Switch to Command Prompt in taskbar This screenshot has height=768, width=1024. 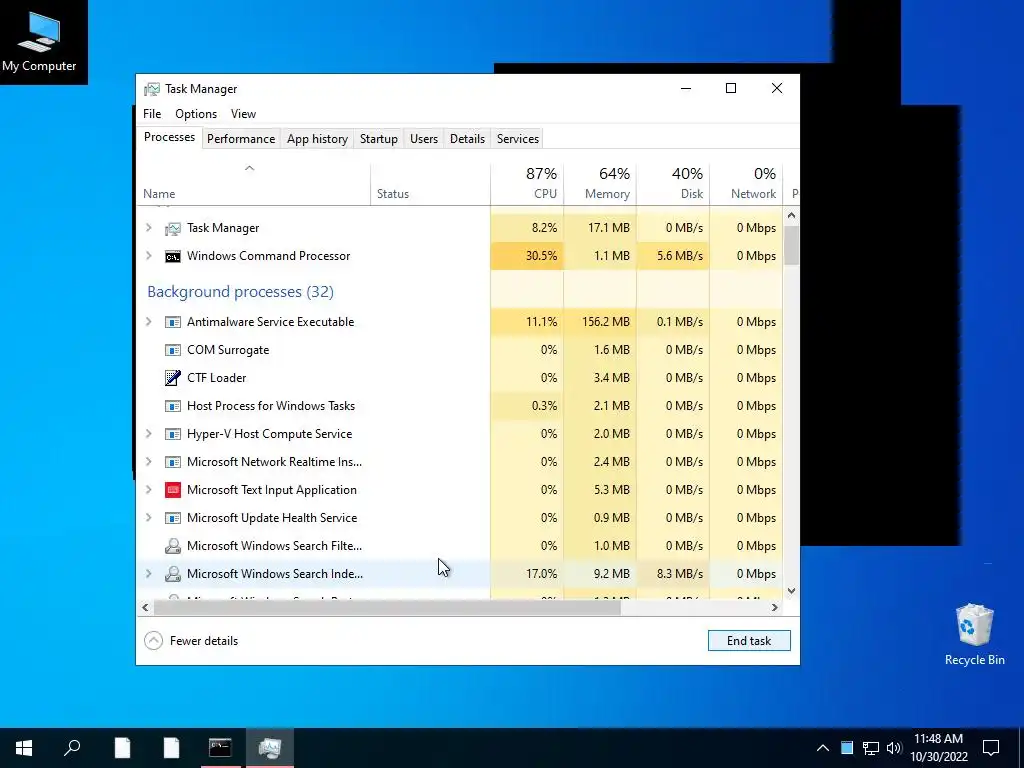coord(220,748)
